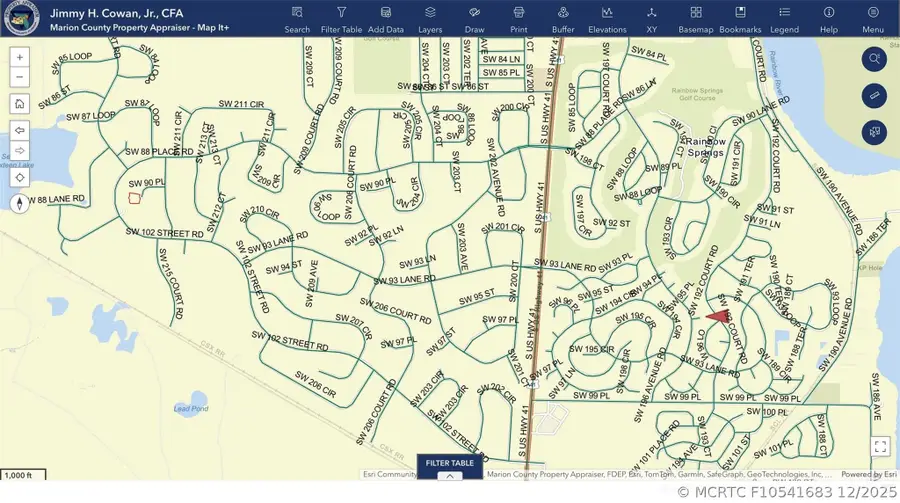Click the Rainbow Springs place label
The image size is (900, 503).
[705, 147]
